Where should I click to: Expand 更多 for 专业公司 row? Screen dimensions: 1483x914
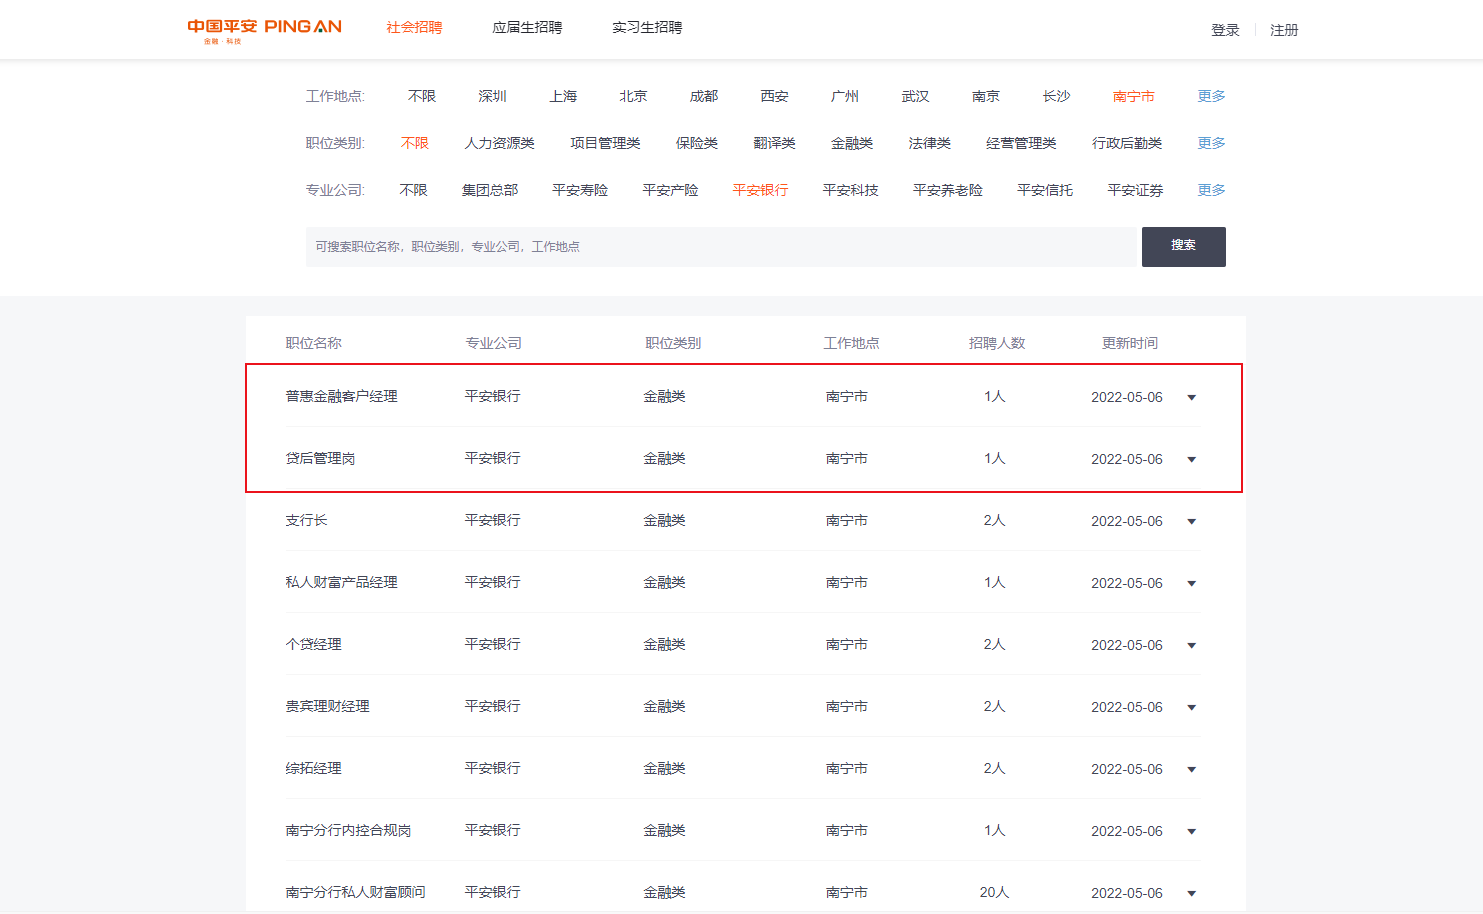tap(1211, 190)
